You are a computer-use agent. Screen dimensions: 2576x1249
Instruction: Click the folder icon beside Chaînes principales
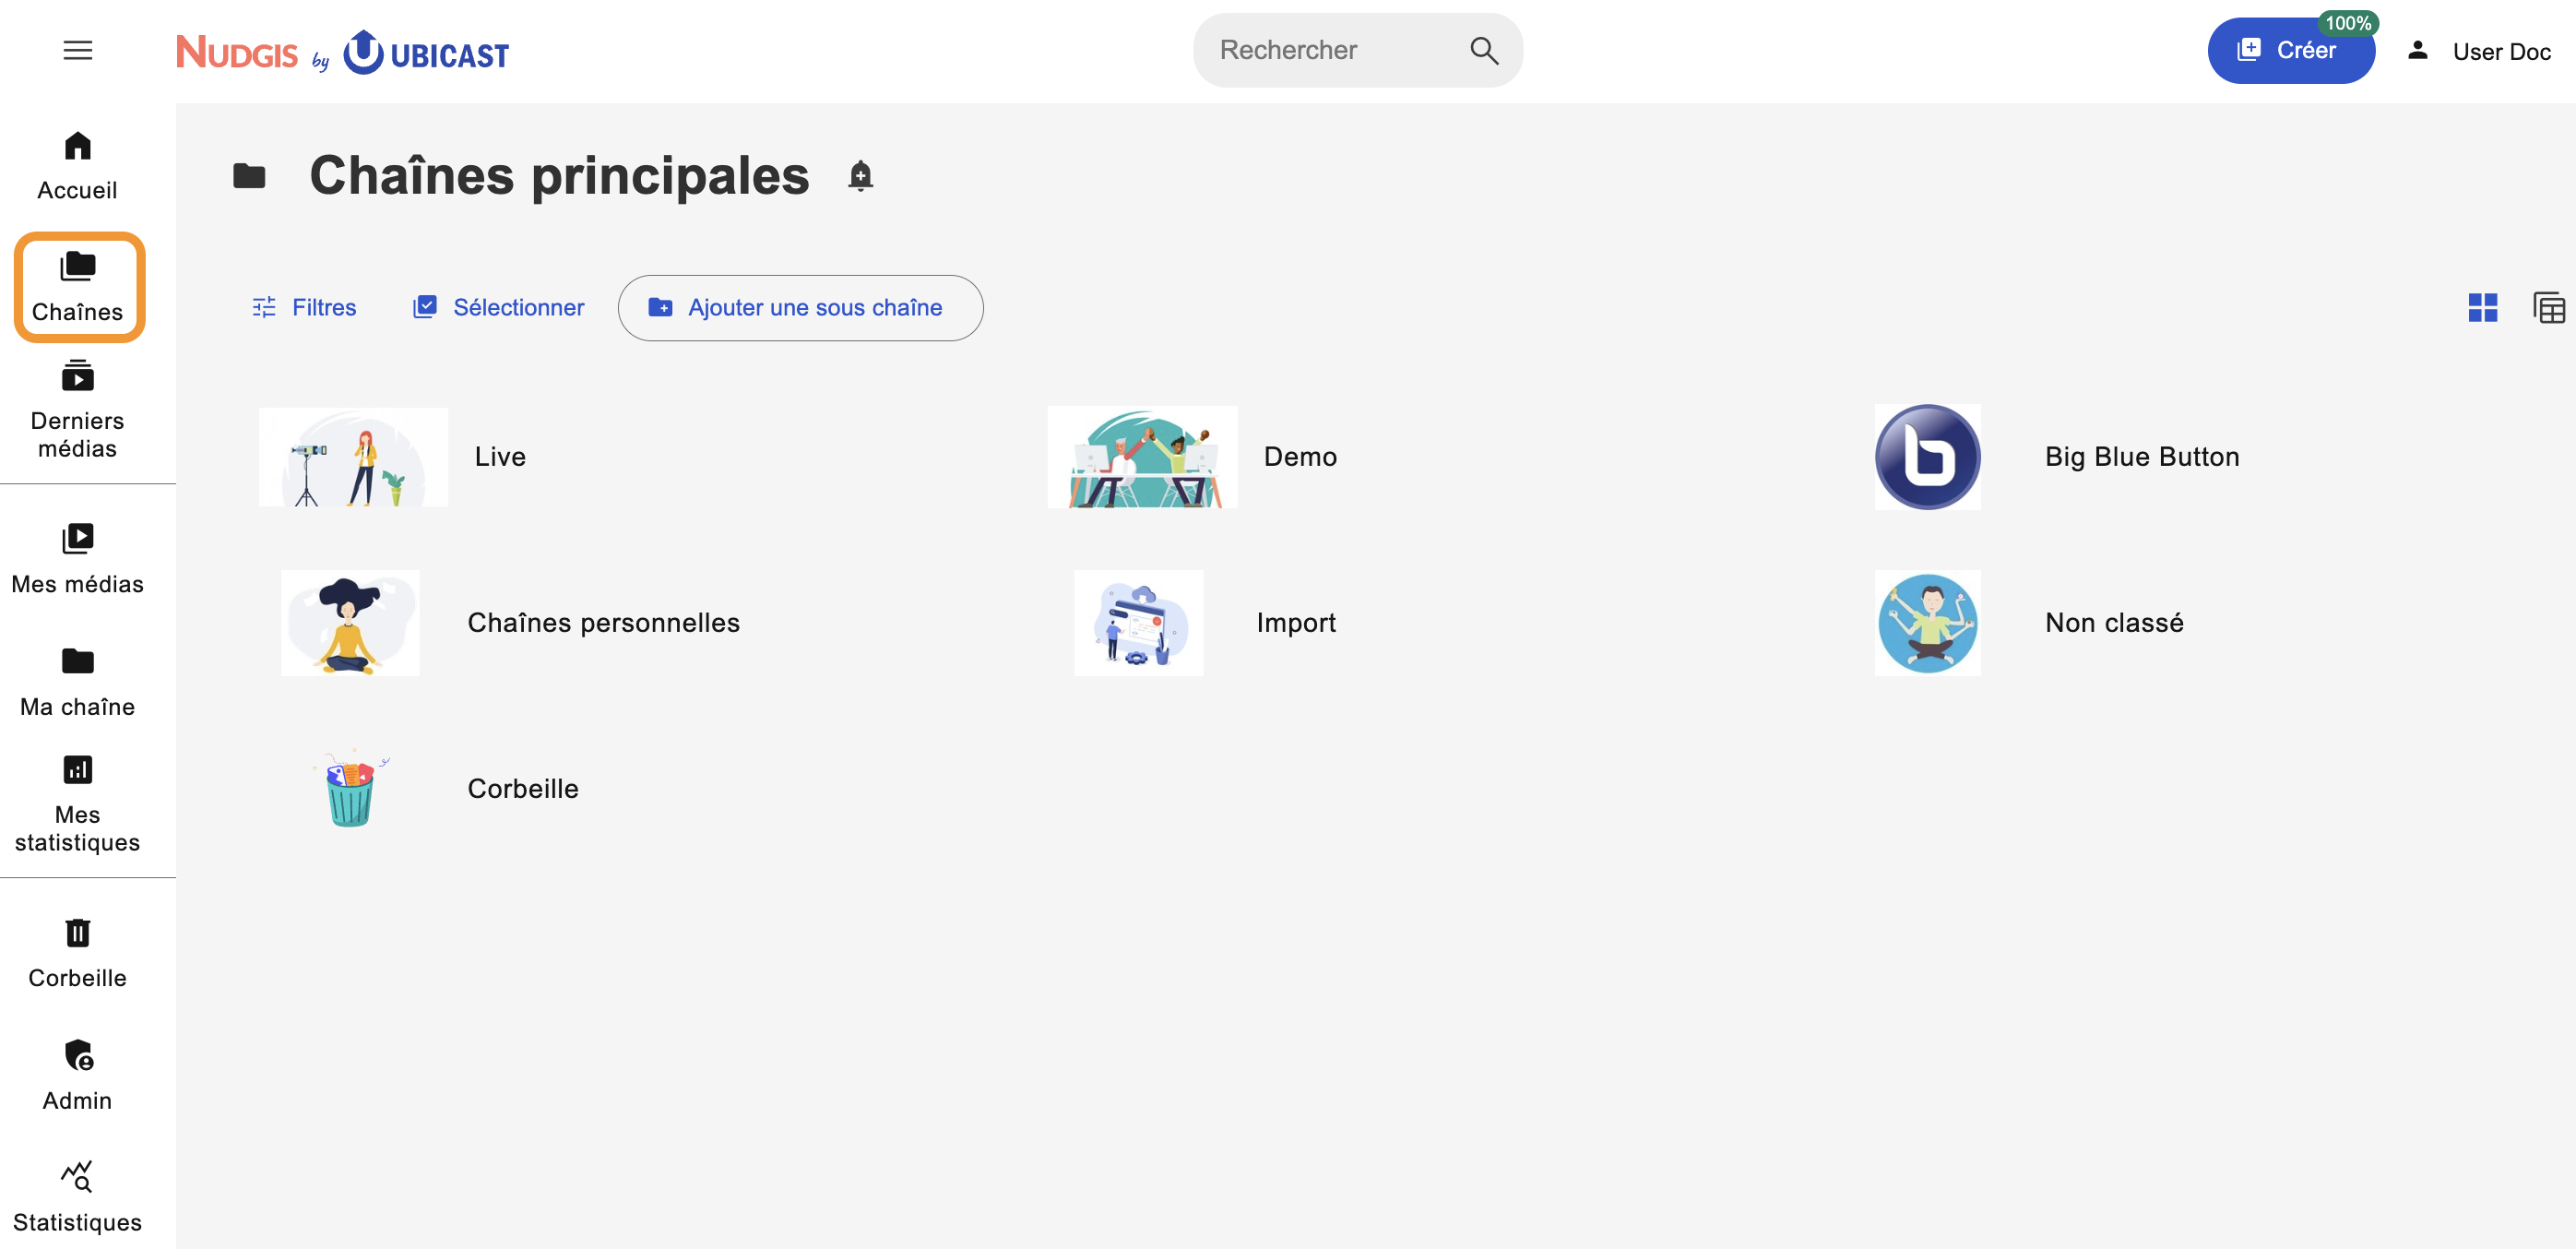click(x=249, y=176)
